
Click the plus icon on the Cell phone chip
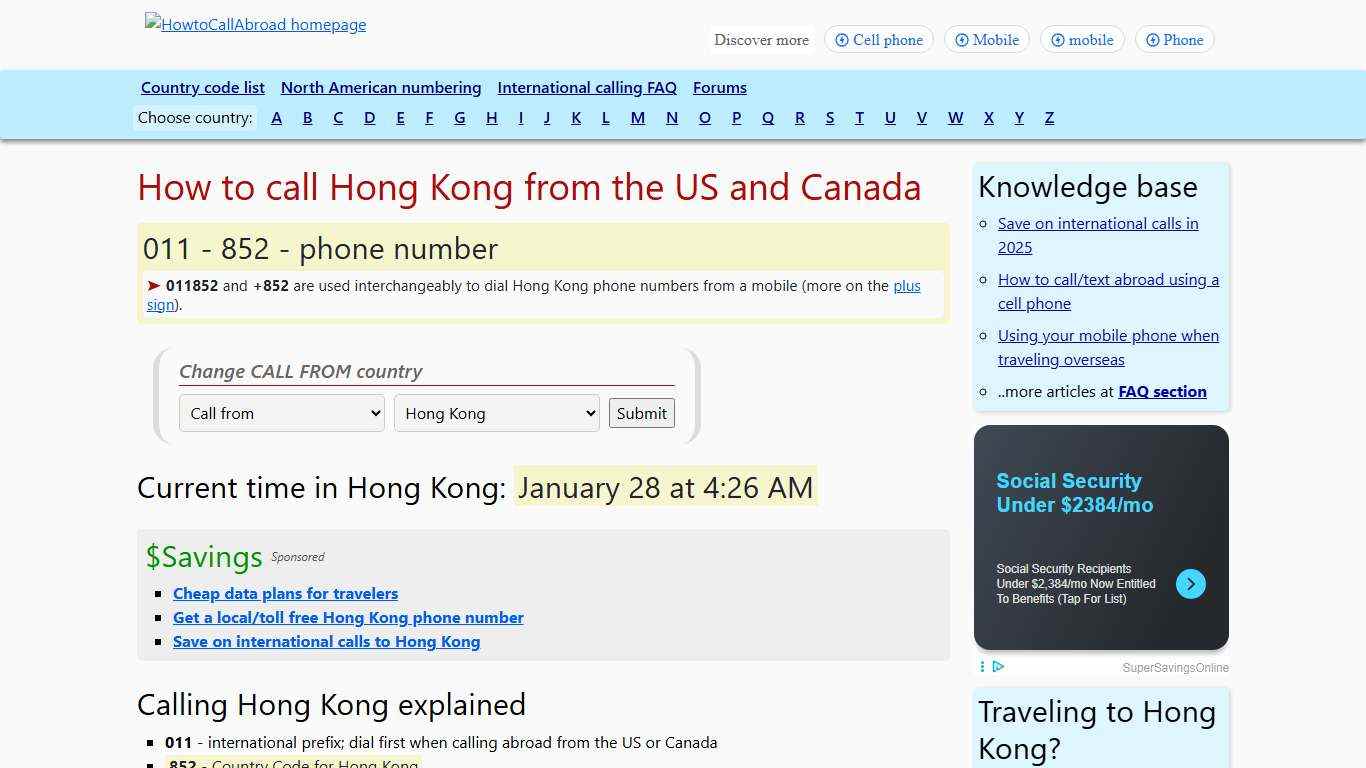841,40
